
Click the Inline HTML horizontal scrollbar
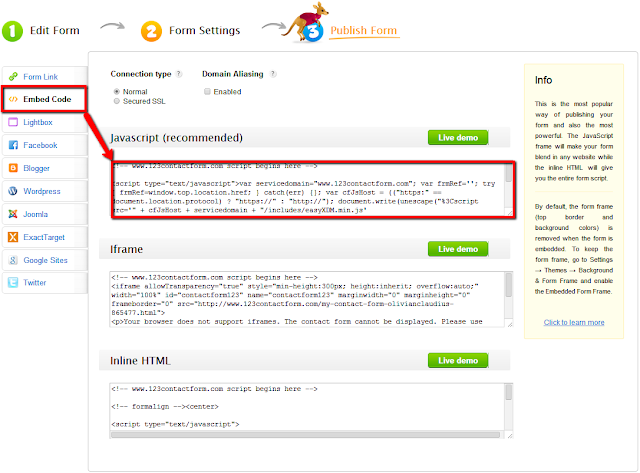coord(307,435)
